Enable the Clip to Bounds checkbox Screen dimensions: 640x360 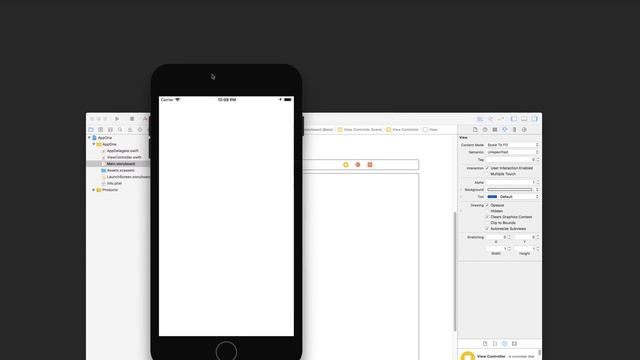487,223
